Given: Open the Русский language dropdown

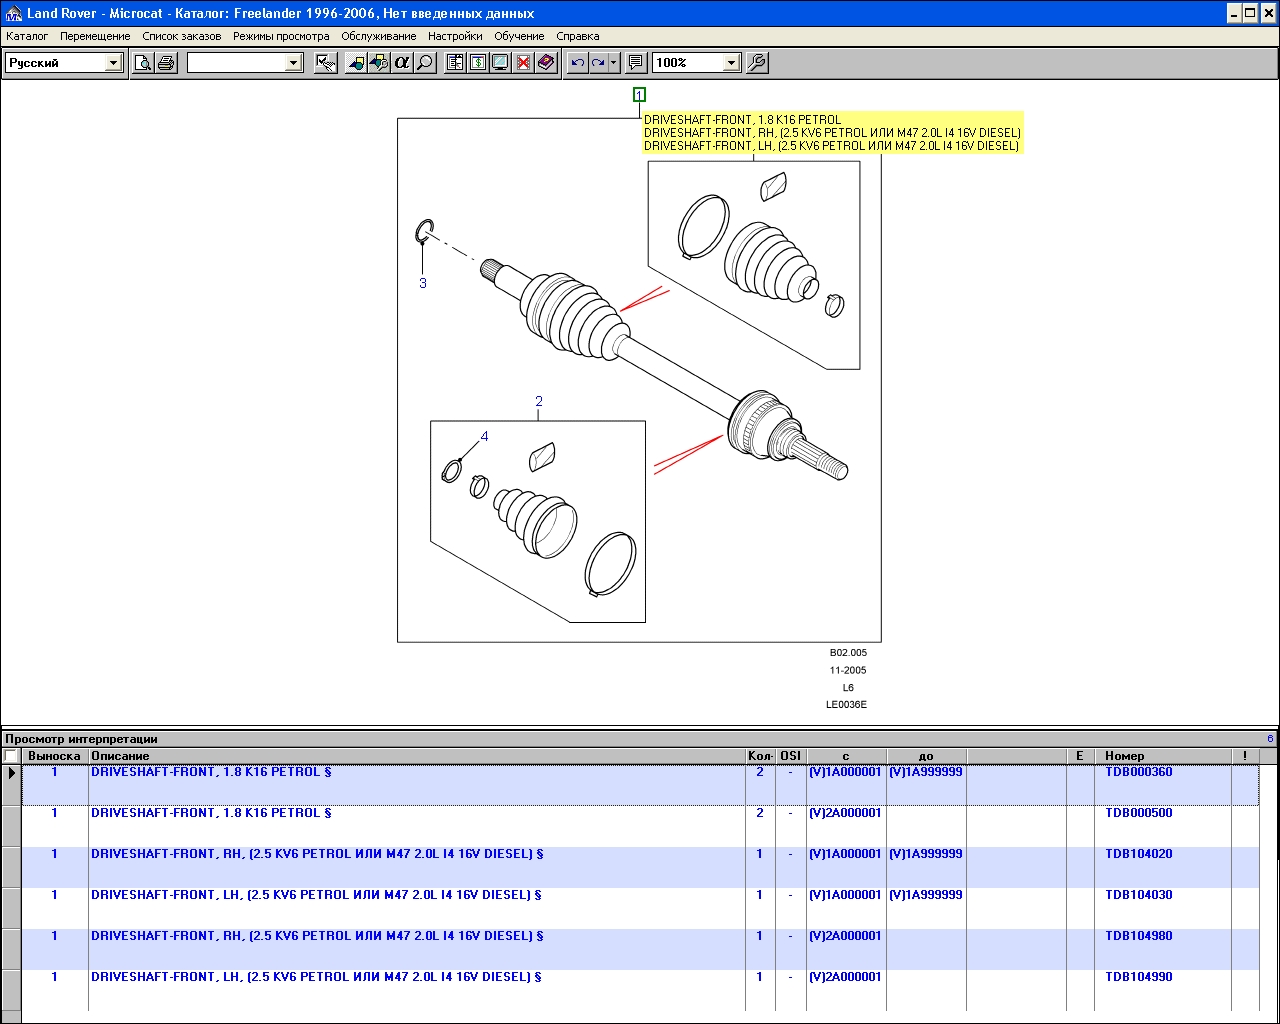Looking at the screenshot, I should pos(113,63).
